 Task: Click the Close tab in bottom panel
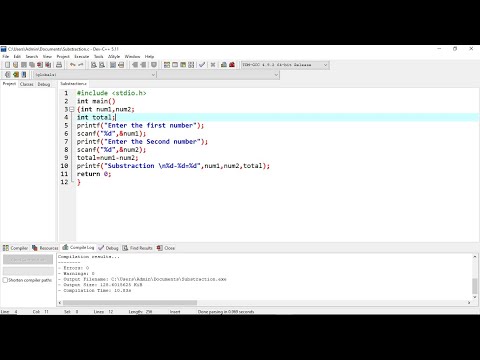(x=166, y=248)
